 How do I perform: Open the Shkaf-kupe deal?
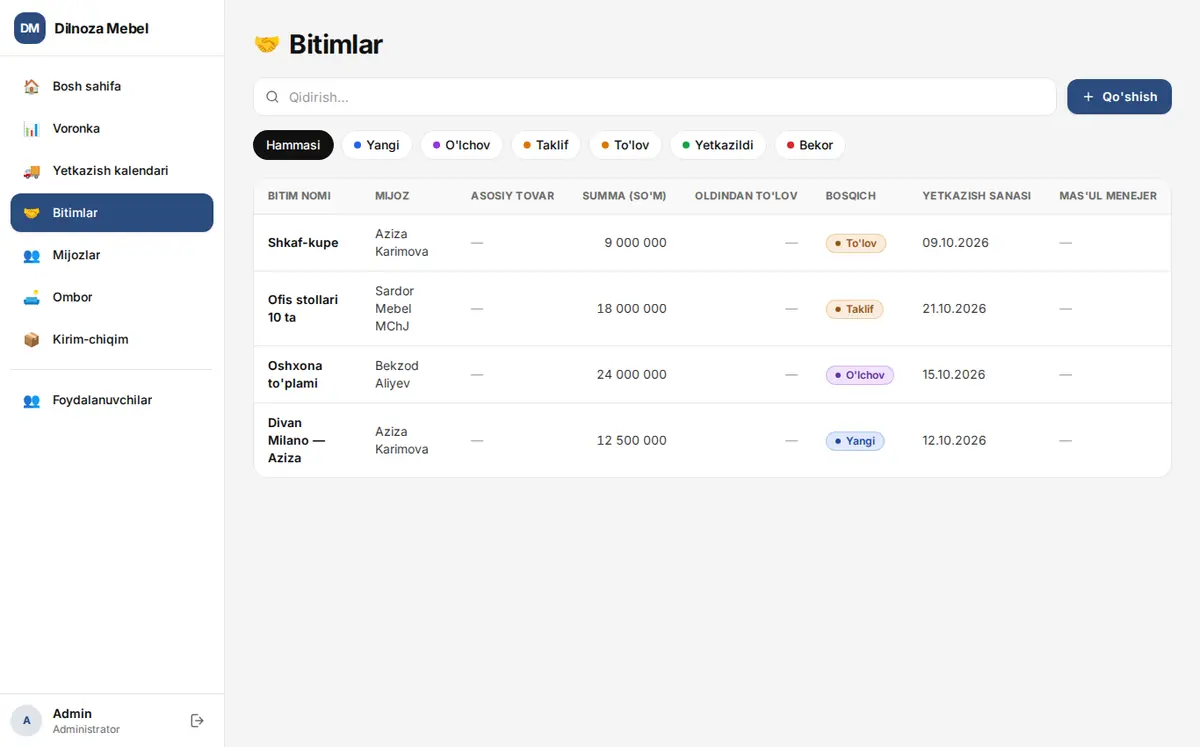point(303,243)
